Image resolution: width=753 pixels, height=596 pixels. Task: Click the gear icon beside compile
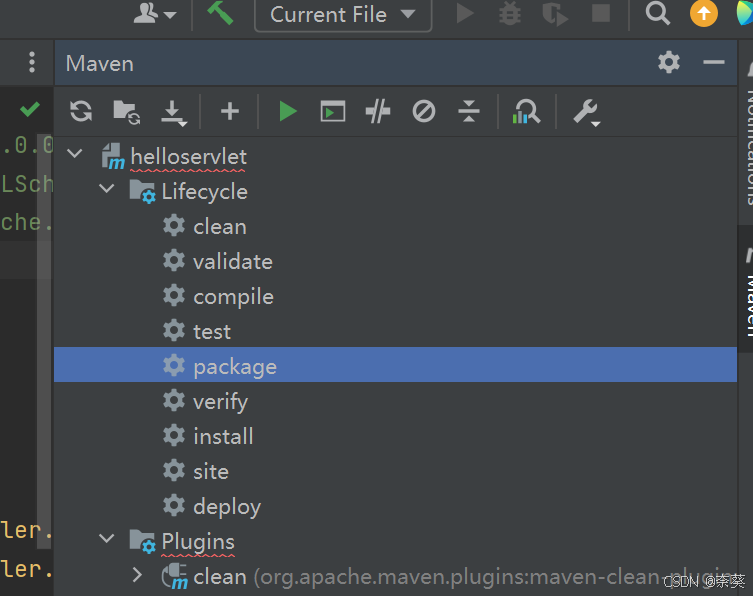tap(174, 295)
